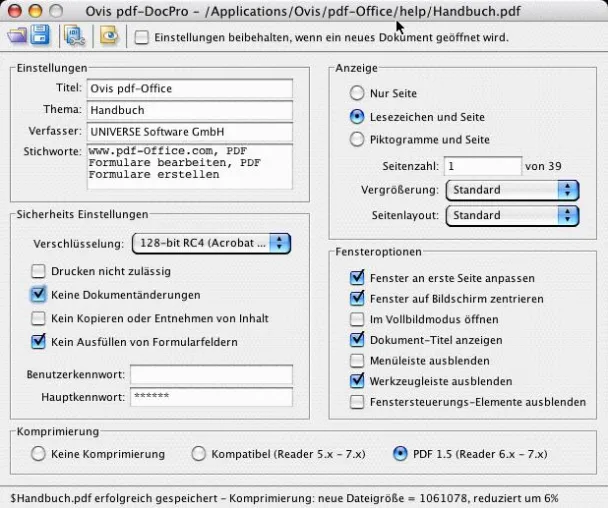Check 'Kein Kopieren oder Entnehmen von Inhalt'
608x508 pixels.
38,318
